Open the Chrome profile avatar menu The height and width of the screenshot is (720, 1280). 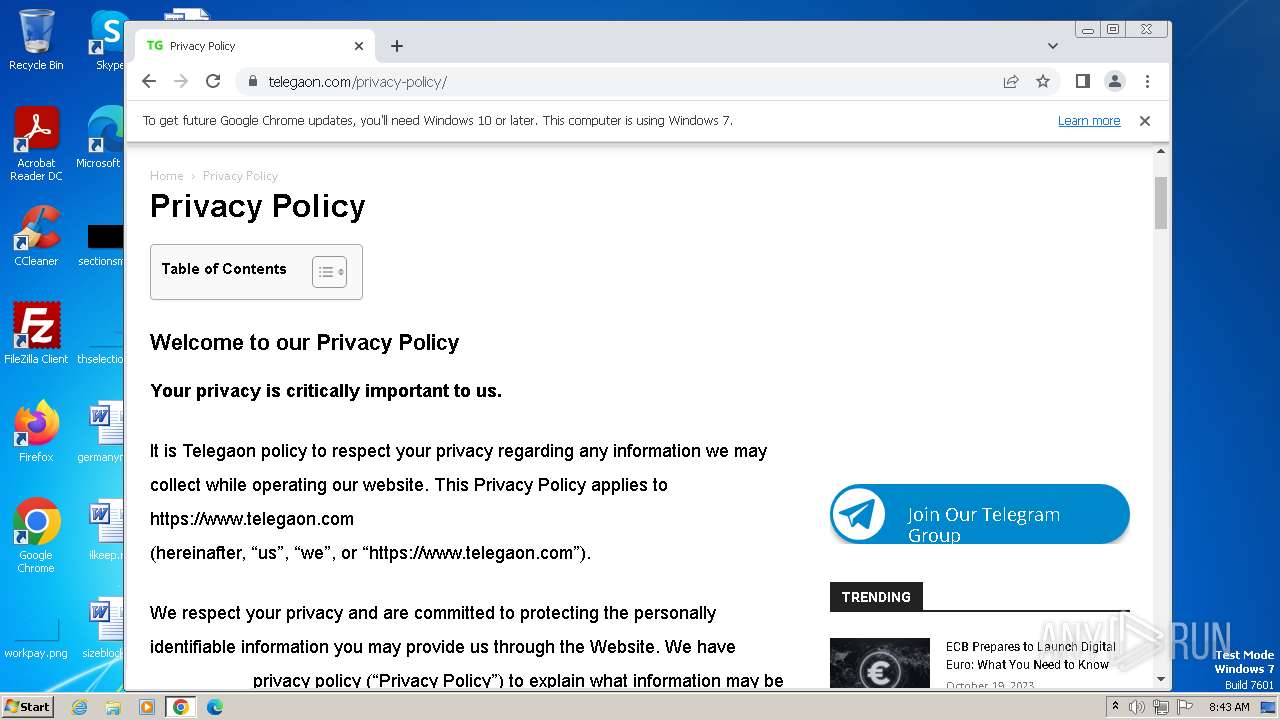(1115, 82)
